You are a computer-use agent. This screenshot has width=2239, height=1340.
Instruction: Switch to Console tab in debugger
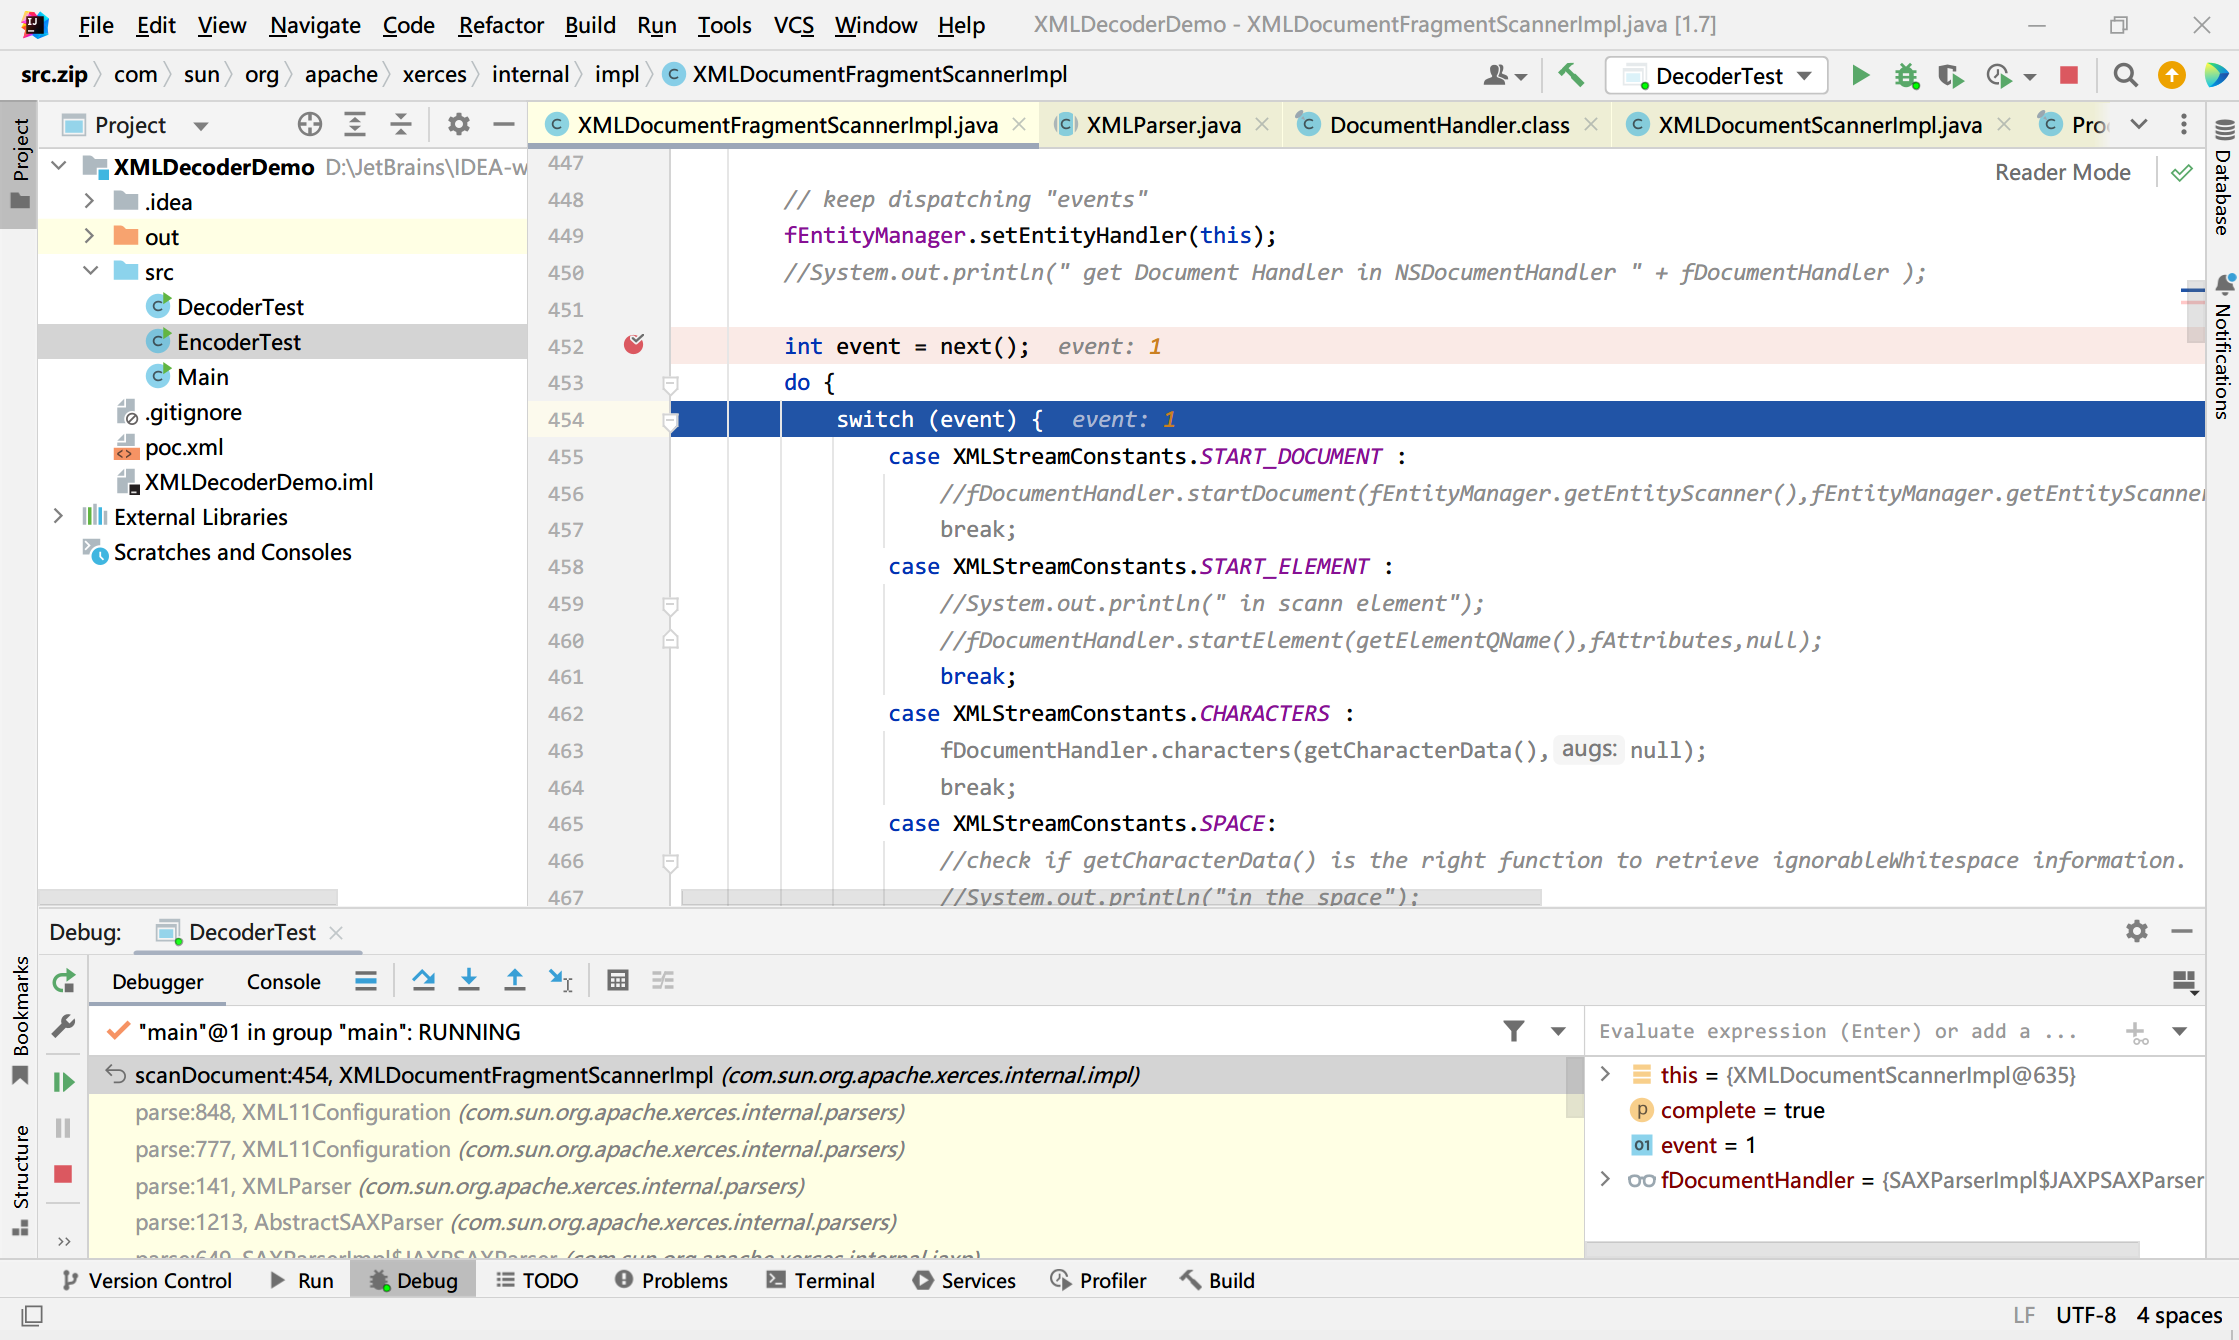(x=284, y=982)
